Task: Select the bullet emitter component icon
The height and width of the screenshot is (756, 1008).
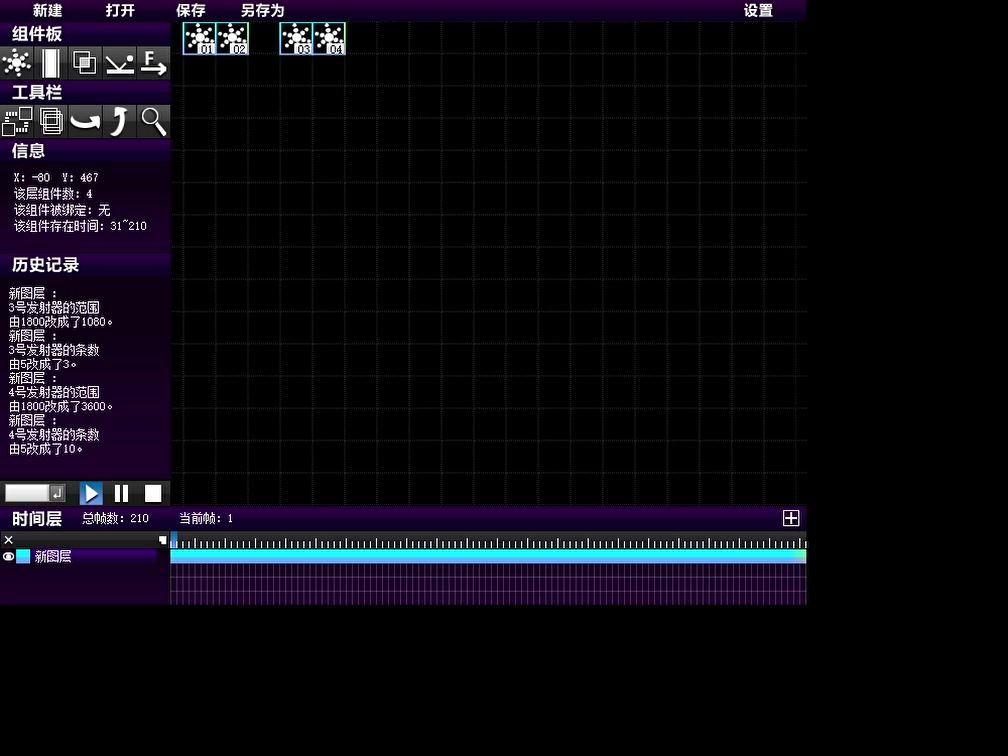Action: coord(17,63)
